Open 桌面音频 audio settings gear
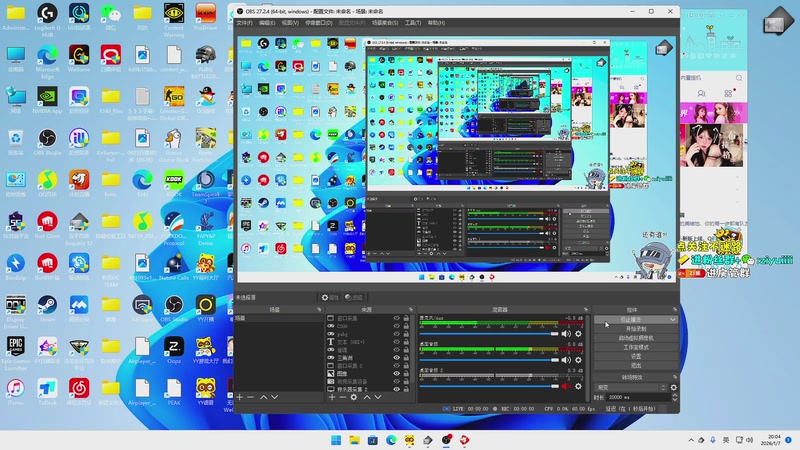Image resolution: width=800 pixels, height=450 pixels. coord(578,360)
